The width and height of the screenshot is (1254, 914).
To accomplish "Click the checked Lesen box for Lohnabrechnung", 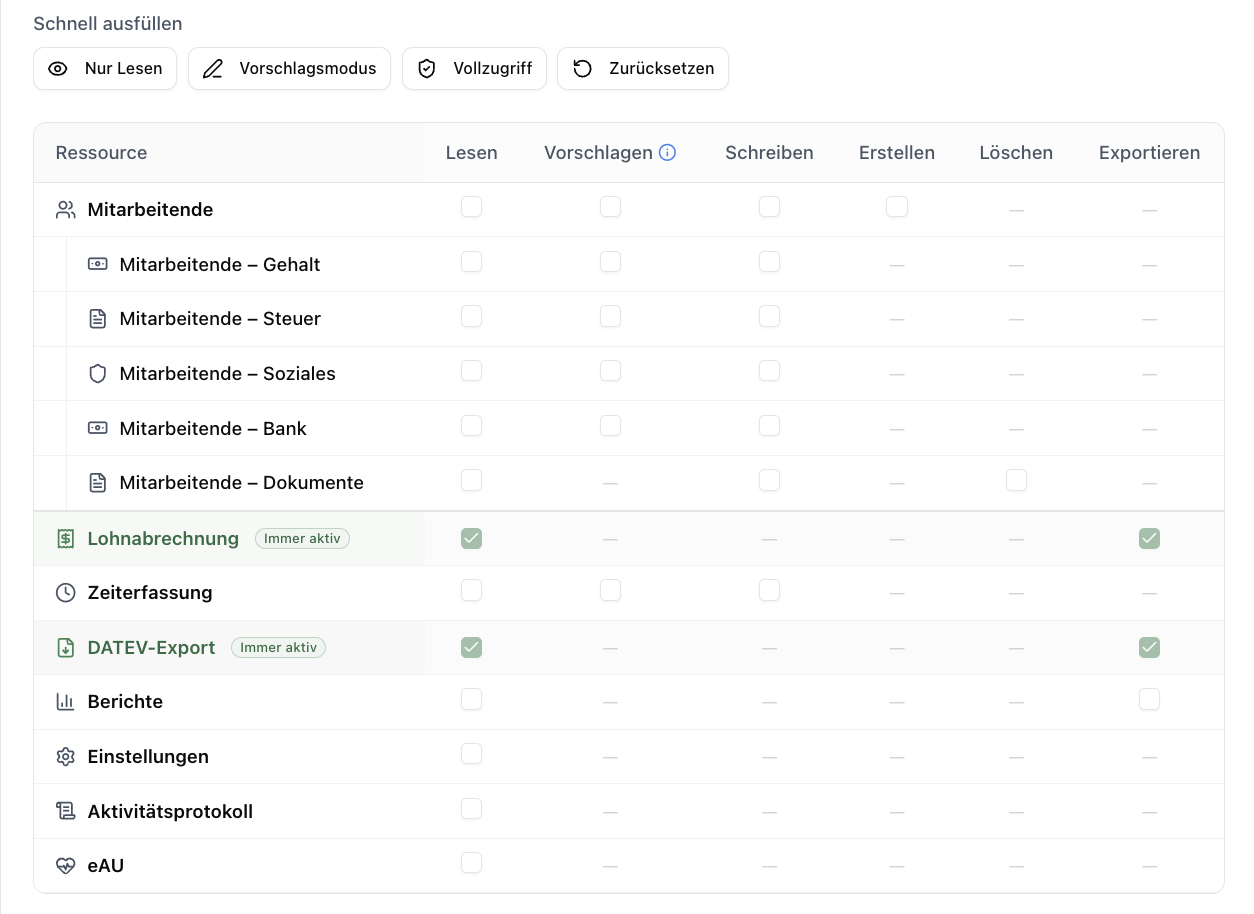I will coord(471,539).
